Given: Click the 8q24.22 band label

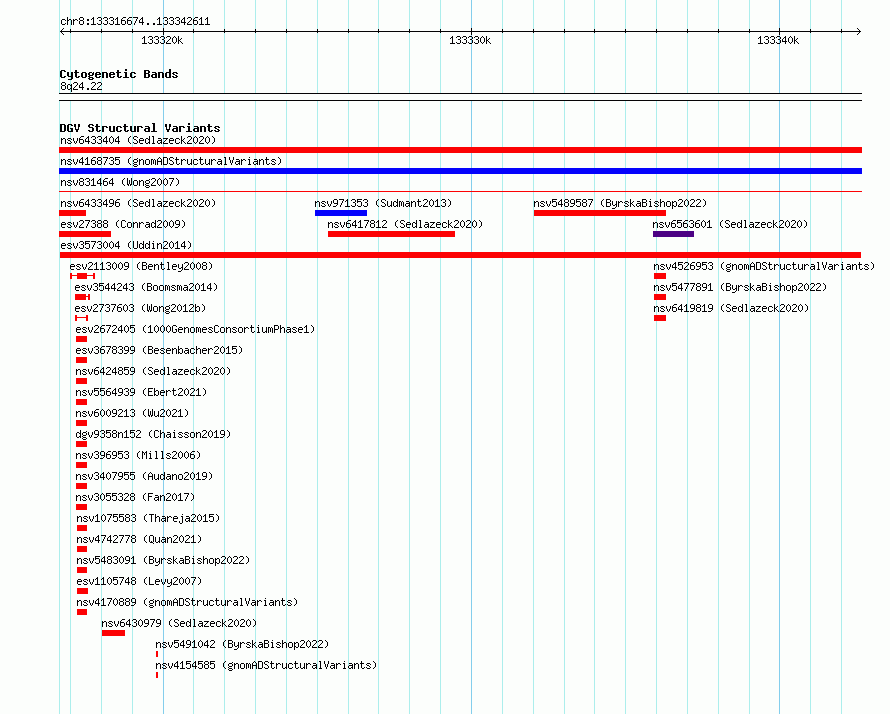Looking at the screenshot, I should (x=81, y=86).
